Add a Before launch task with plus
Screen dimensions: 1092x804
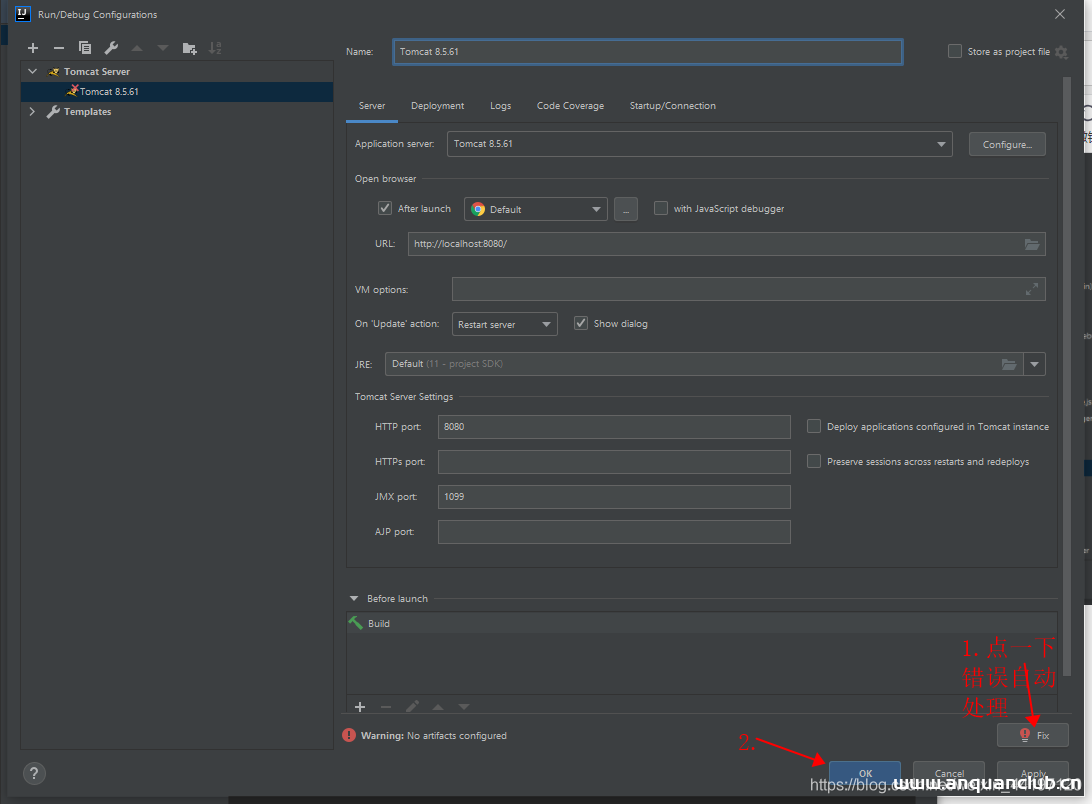click(x=360, y=707)
